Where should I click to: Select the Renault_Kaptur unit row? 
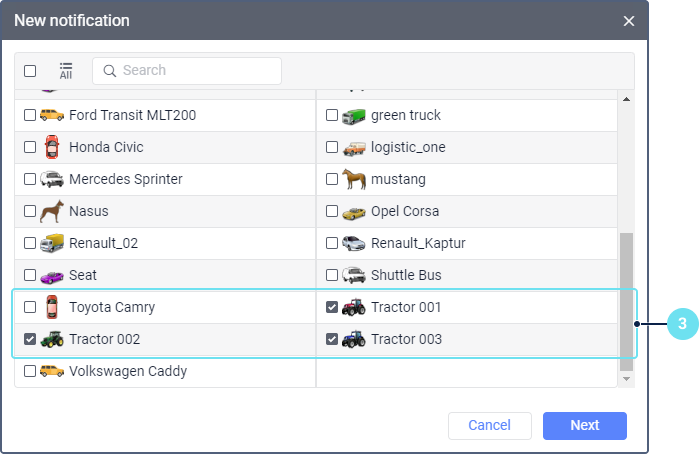(418, 243)
